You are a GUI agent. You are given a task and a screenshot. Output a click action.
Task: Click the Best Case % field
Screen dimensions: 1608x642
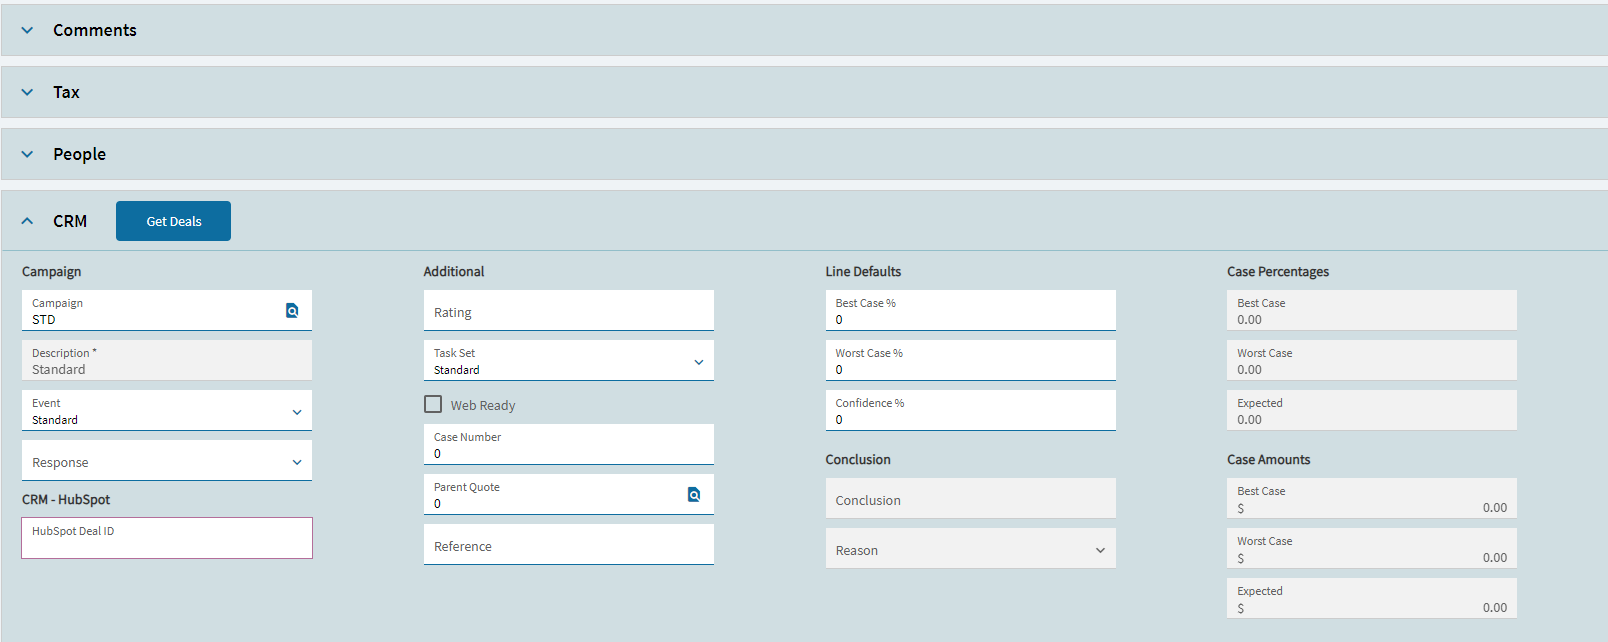tap(971, 311)
